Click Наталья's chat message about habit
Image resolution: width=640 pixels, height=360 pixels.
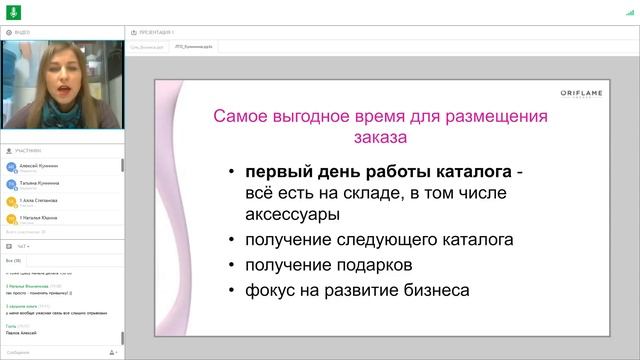point(39,293)
